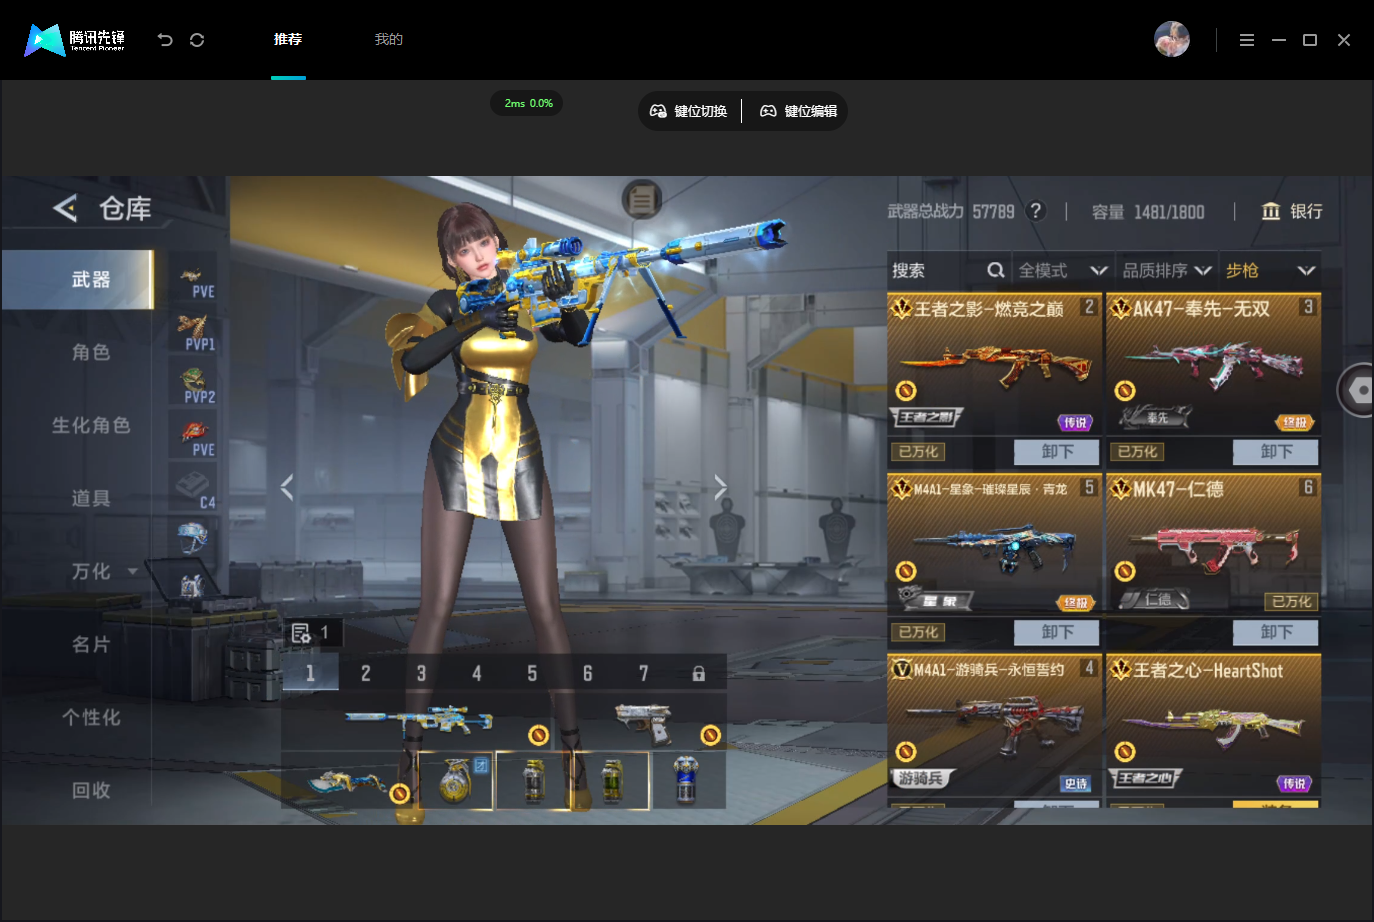Switch to the 推荐 tab
Image resolution: width=1374 pixels, height=922 pixels.
pos(288,39)
